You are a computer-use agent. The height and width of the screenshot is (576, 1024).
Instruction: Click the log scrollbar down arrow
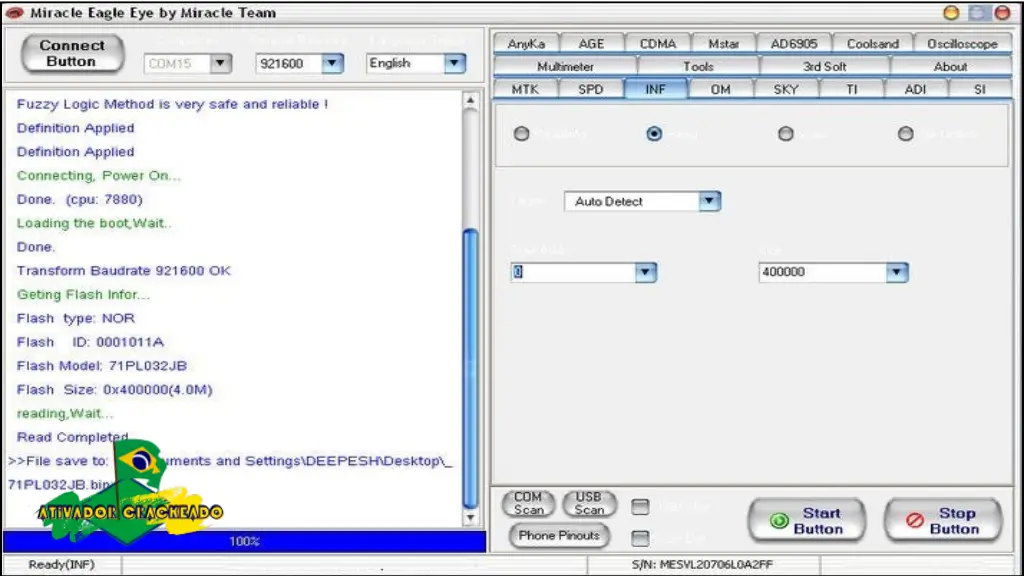[470, 518]
